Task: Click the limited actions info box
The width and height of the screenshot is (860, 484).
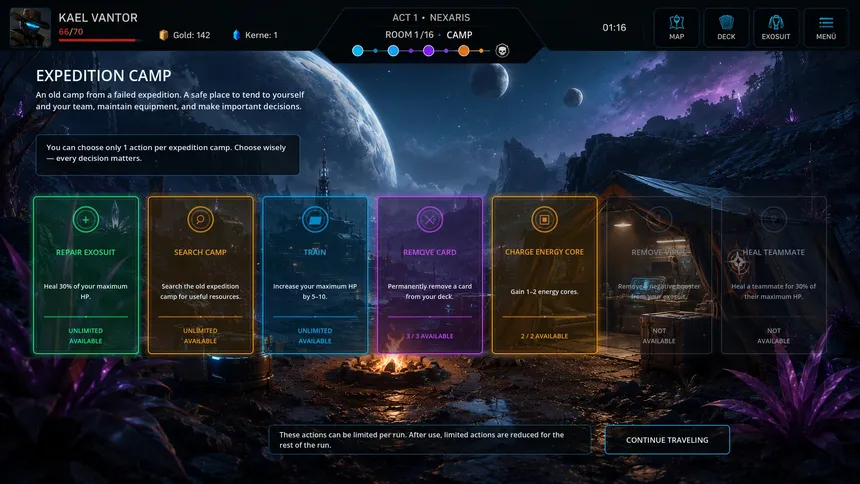Action: click(429, 440)
